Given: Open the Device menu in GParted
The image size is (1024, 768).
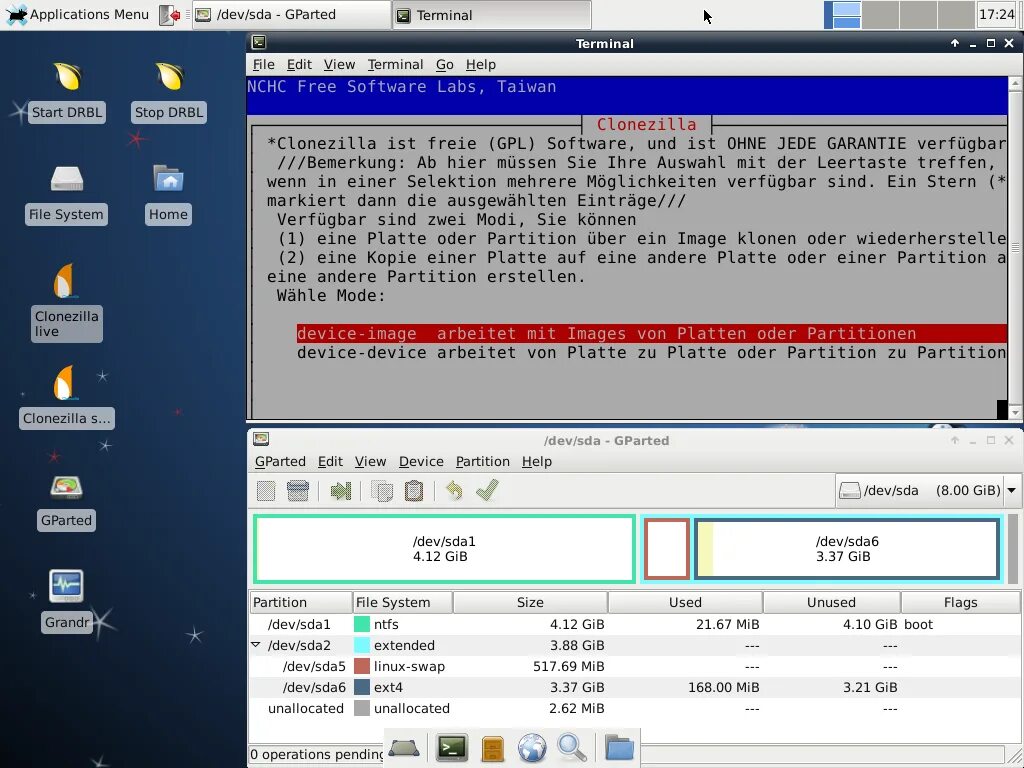Looking at the screenshot, I should point(421,461).
